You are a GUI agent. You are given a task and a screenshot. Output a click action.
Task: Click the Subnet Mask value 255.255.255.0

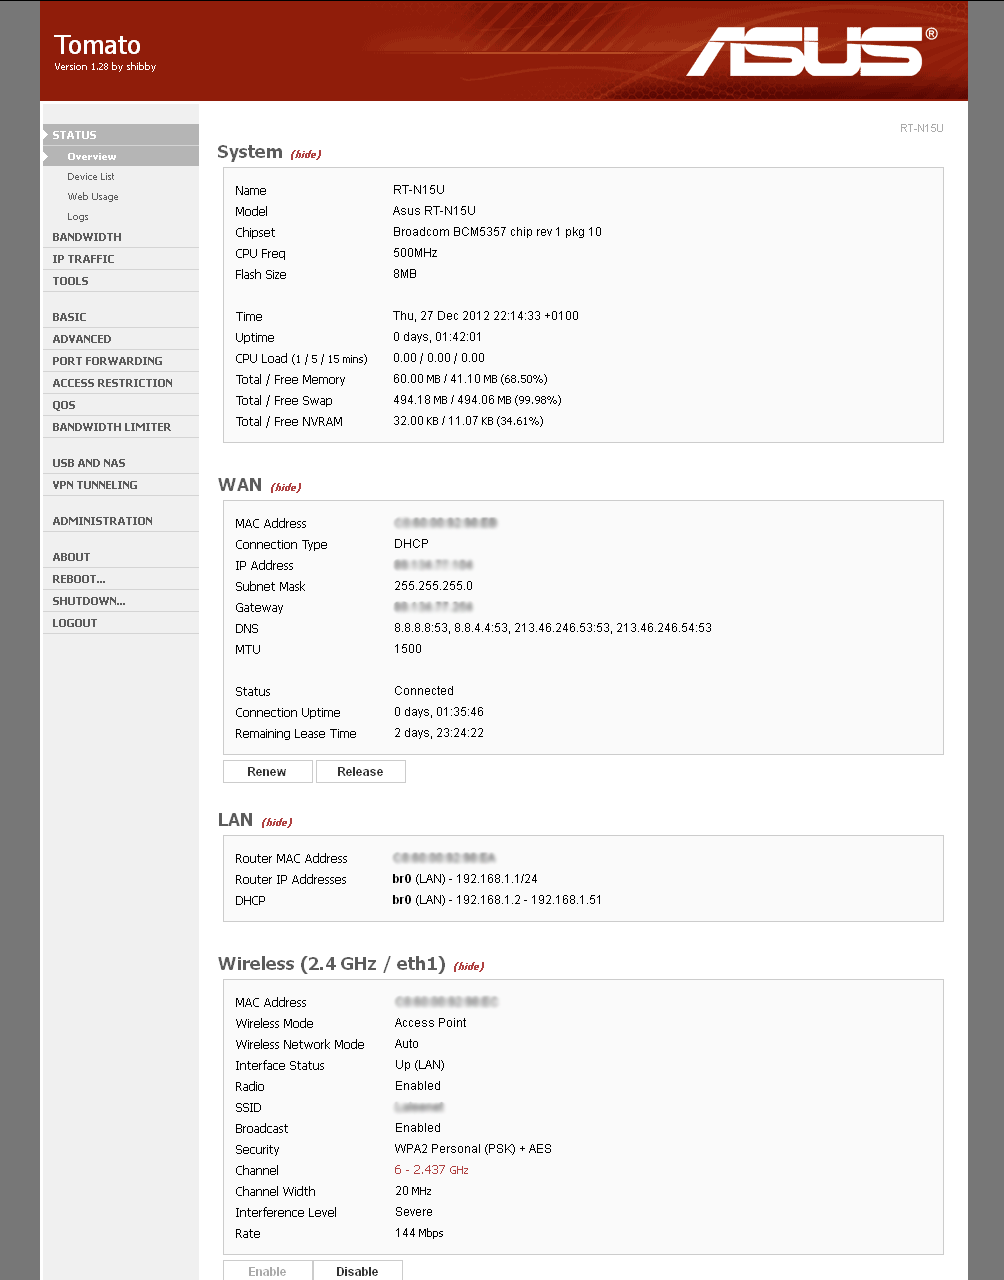433,586
